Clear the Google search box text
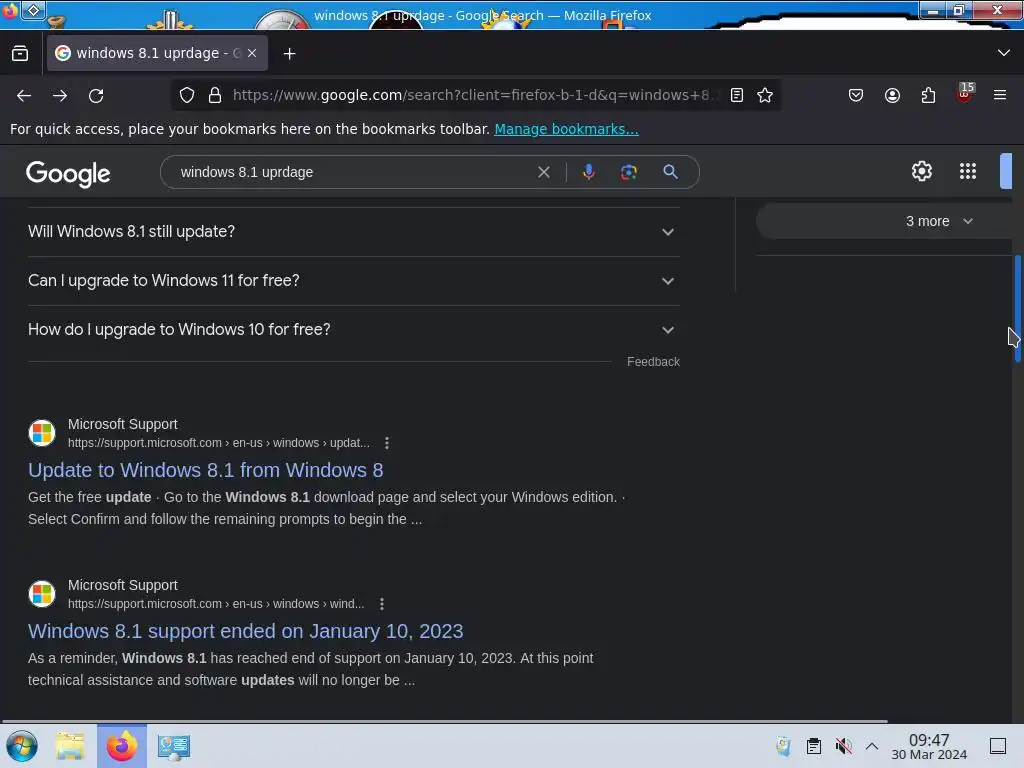The width and height of the screenshot is (1024, 768). 543,172
